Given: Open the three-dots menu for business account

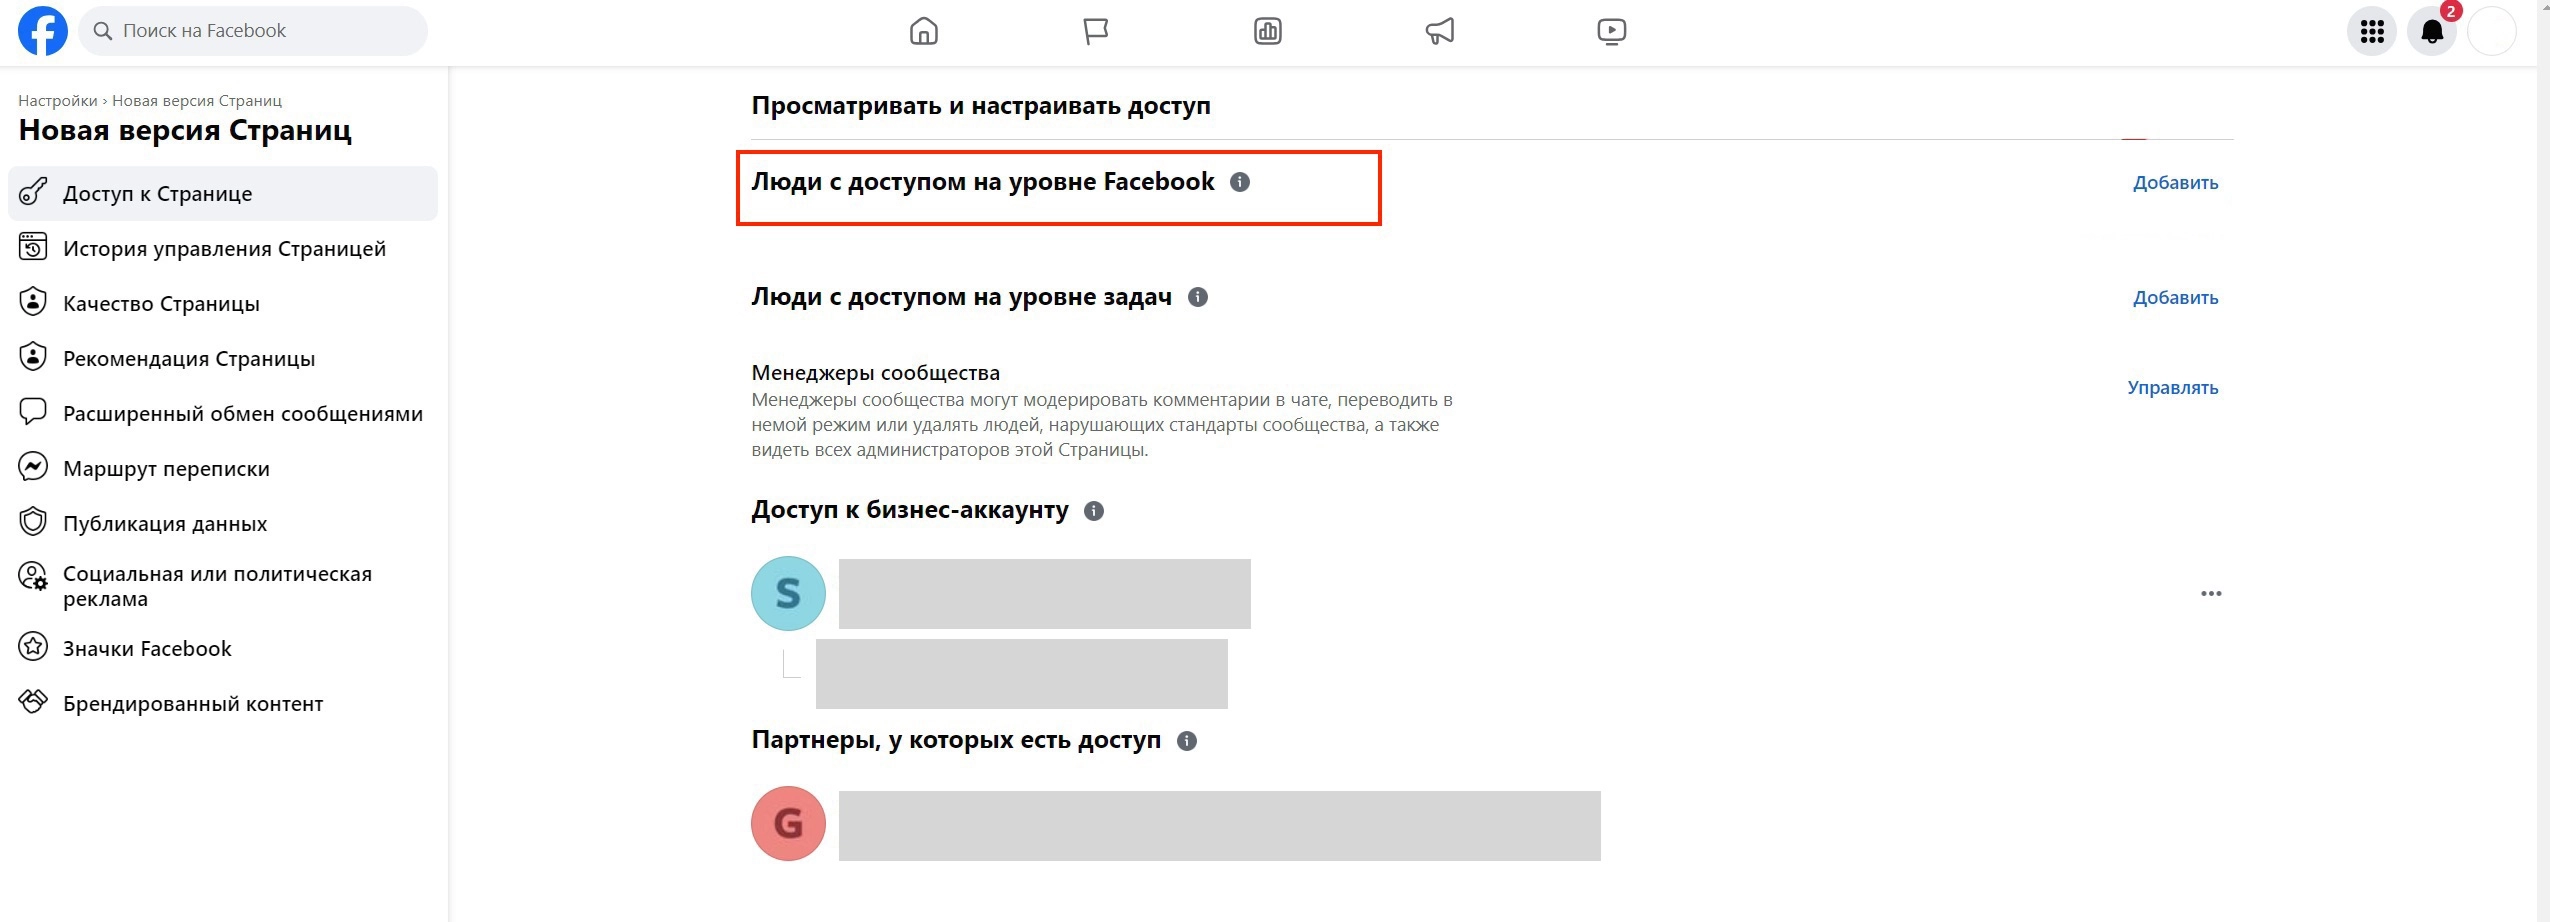Looking at the screenshot, I should pos(2211,594).
